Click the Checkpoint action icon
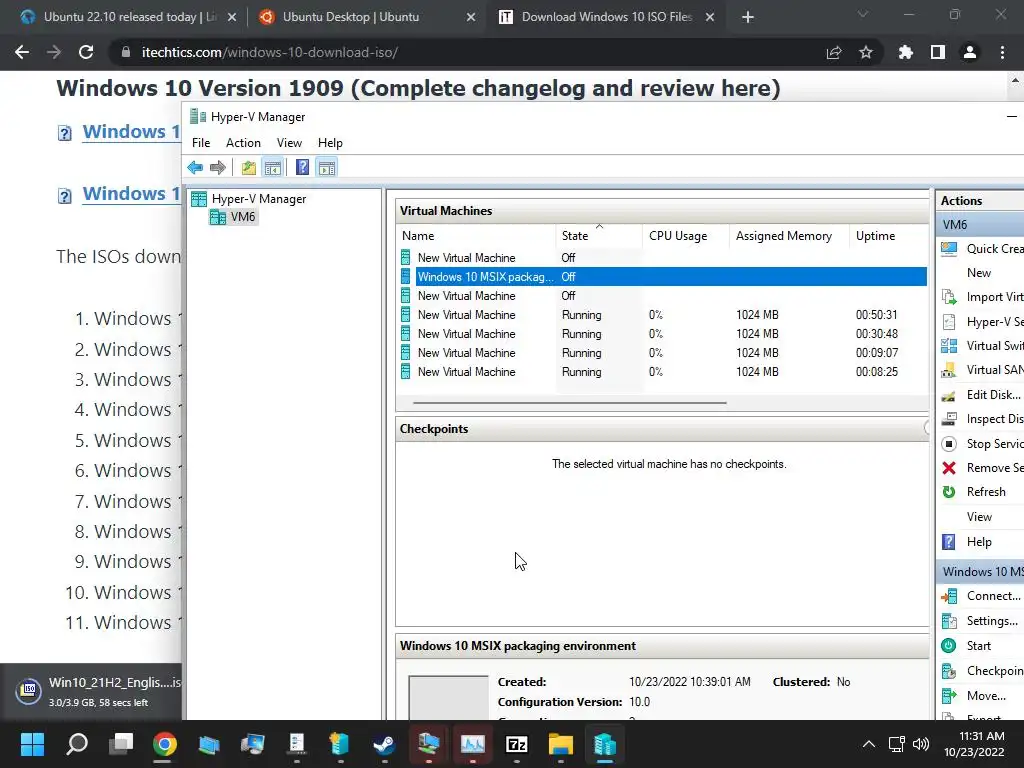Viewport: 1024px width, 768px height. point(949,671)
